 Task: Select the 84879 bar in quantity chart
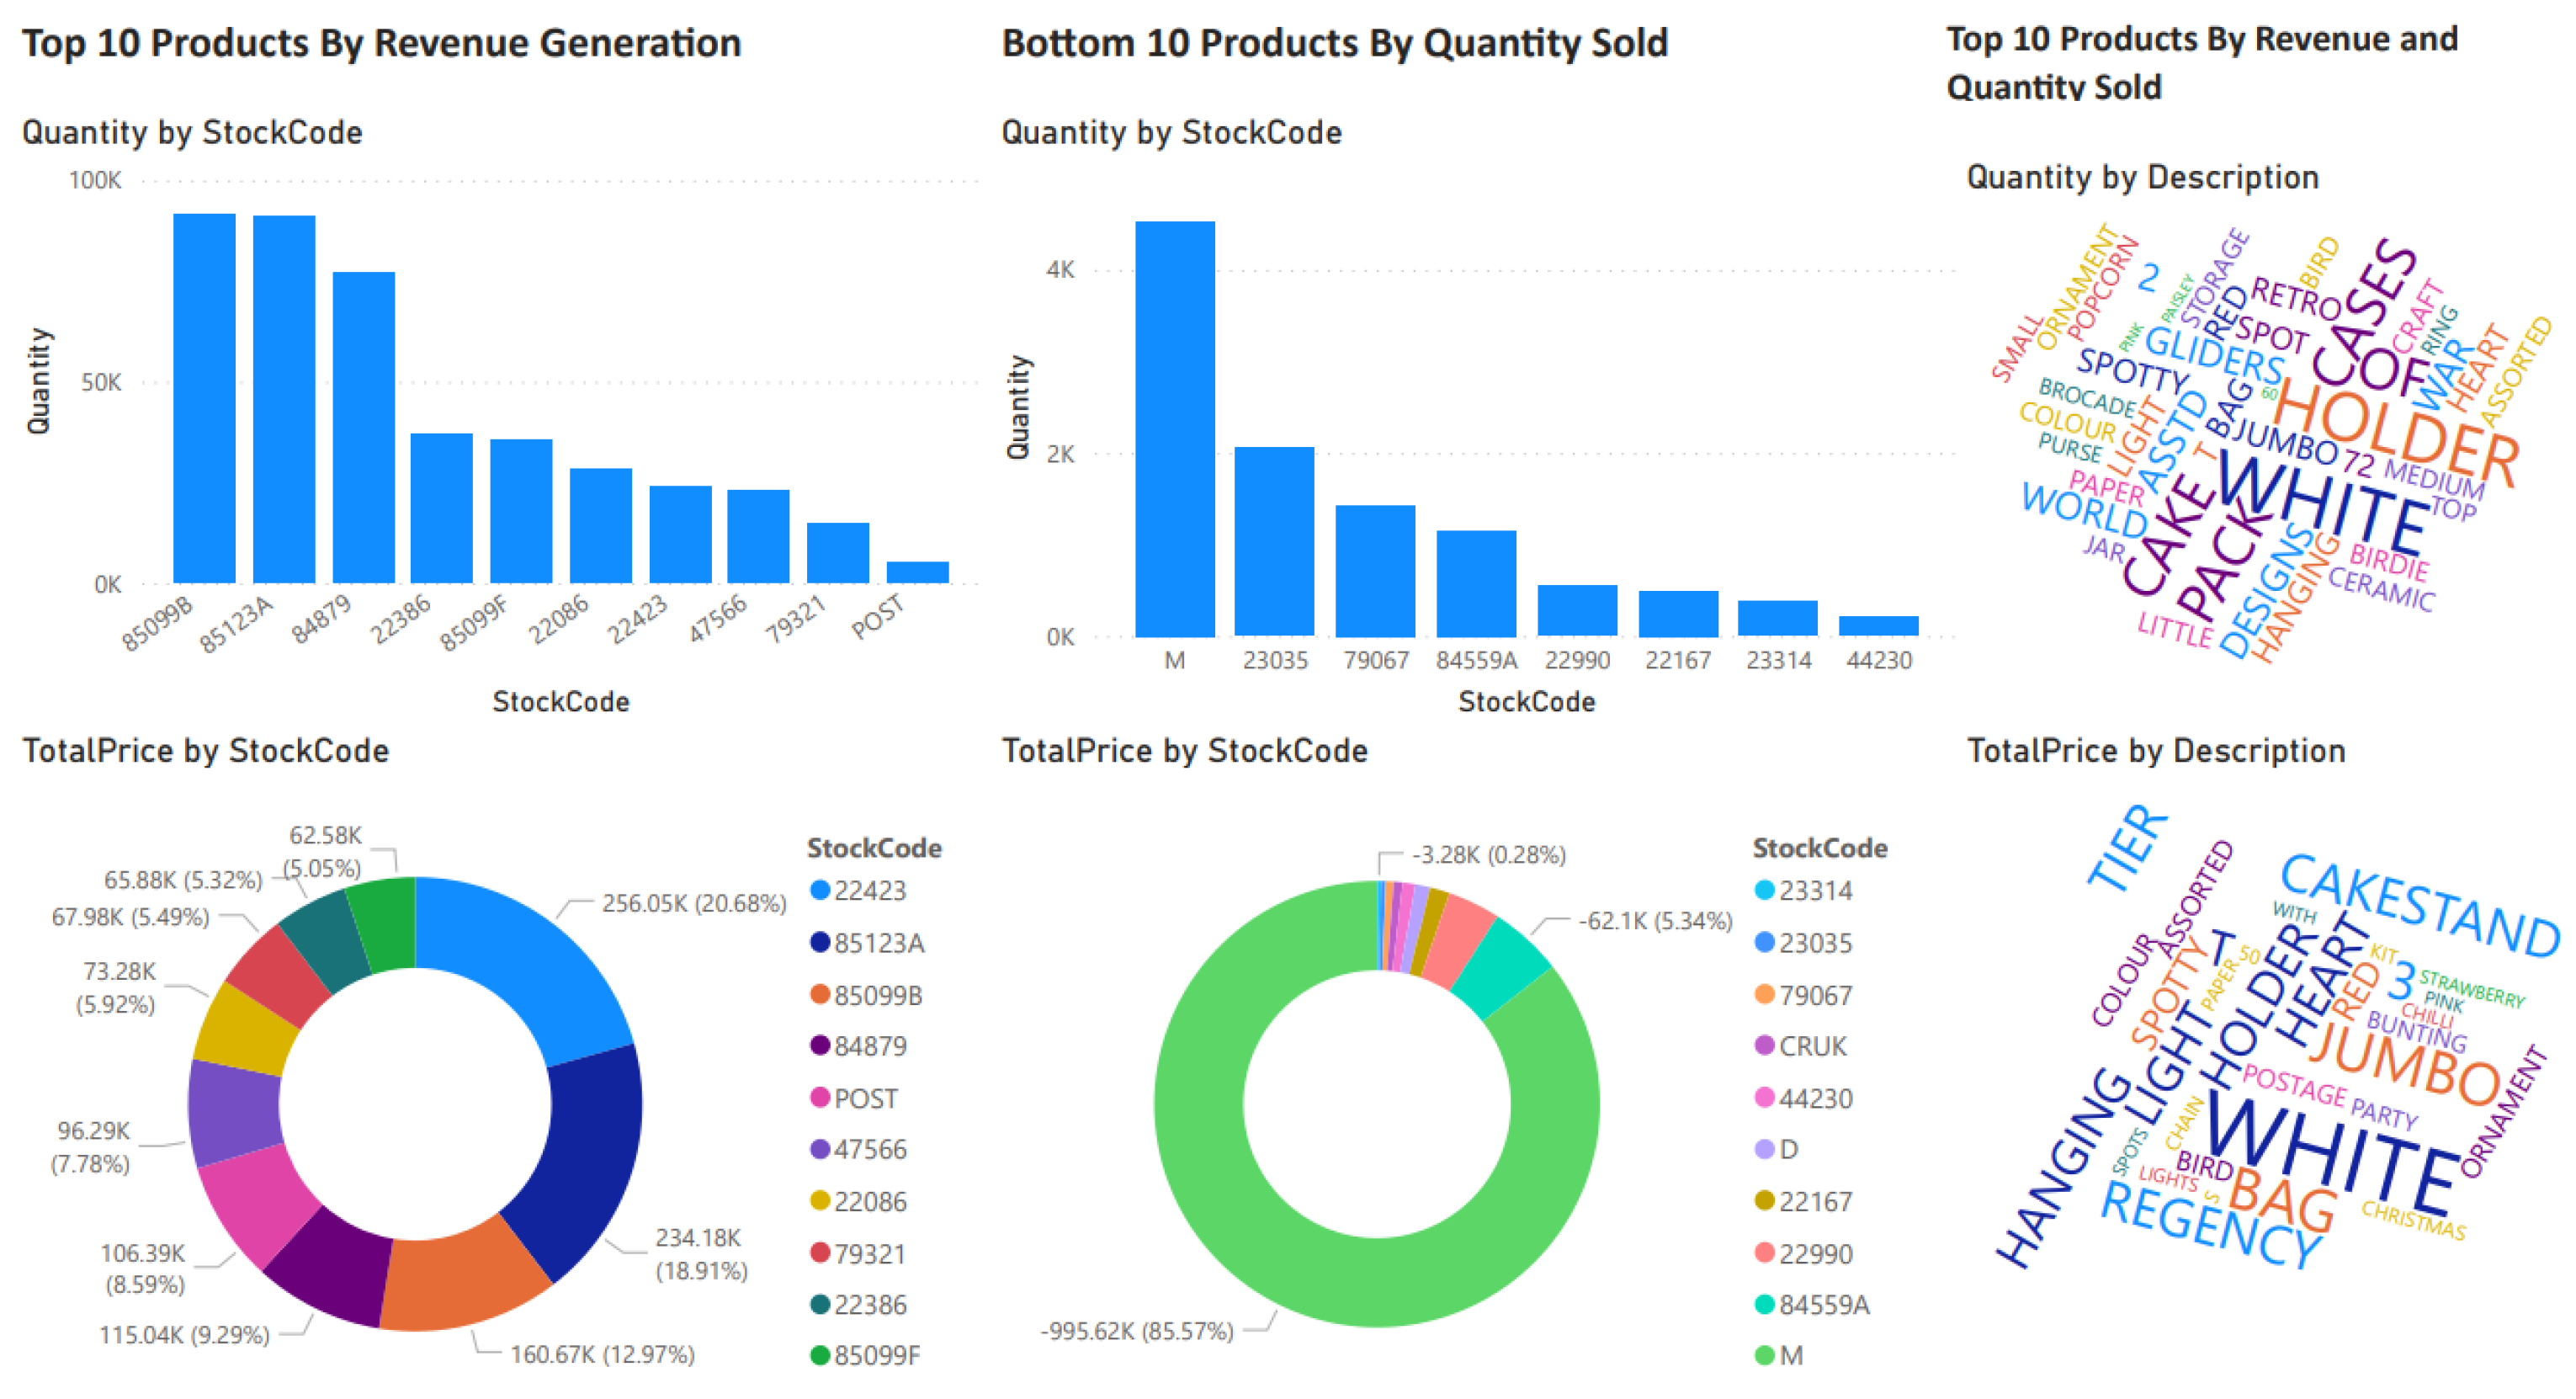363,427
